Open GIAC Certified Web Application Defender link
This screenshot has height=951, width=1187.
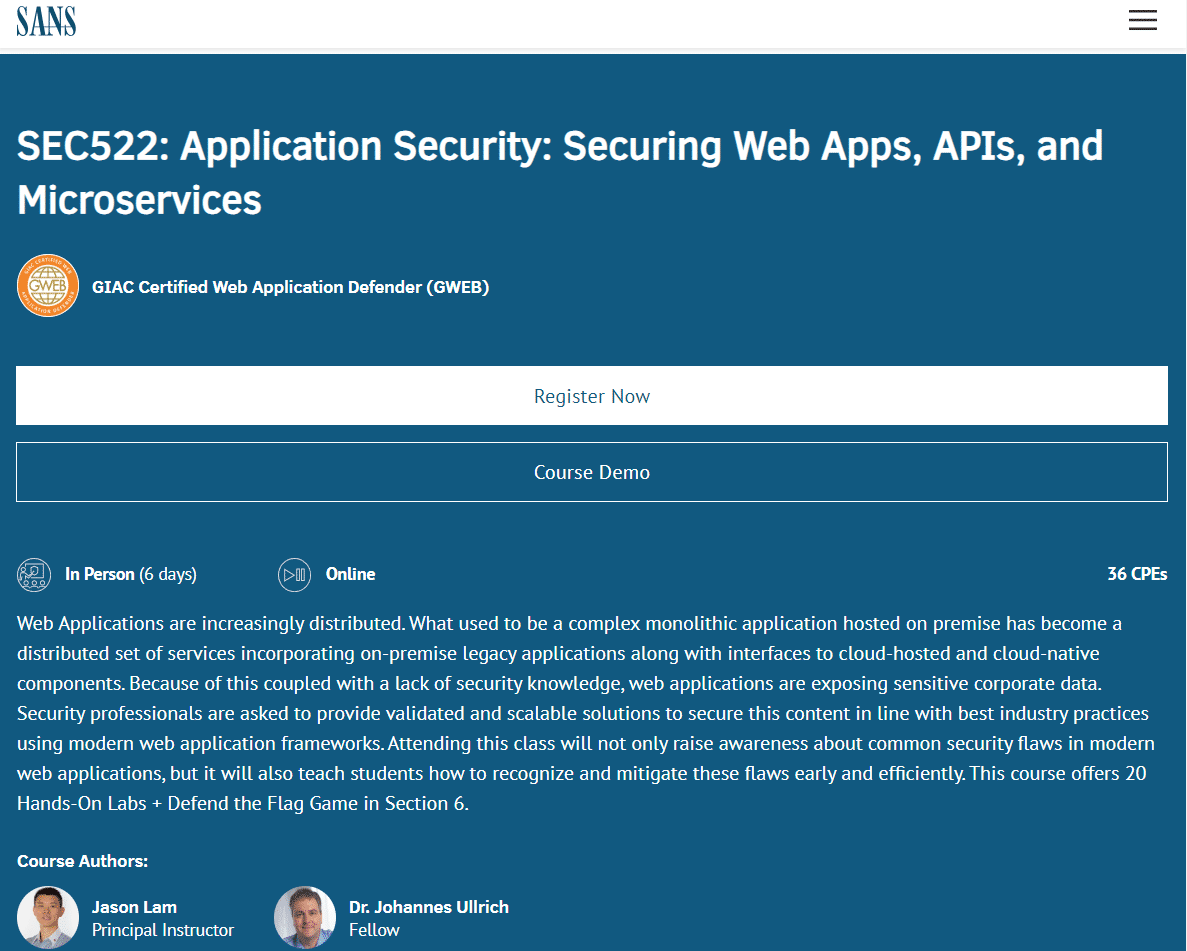pyautogui.click(x=290, y=287)
